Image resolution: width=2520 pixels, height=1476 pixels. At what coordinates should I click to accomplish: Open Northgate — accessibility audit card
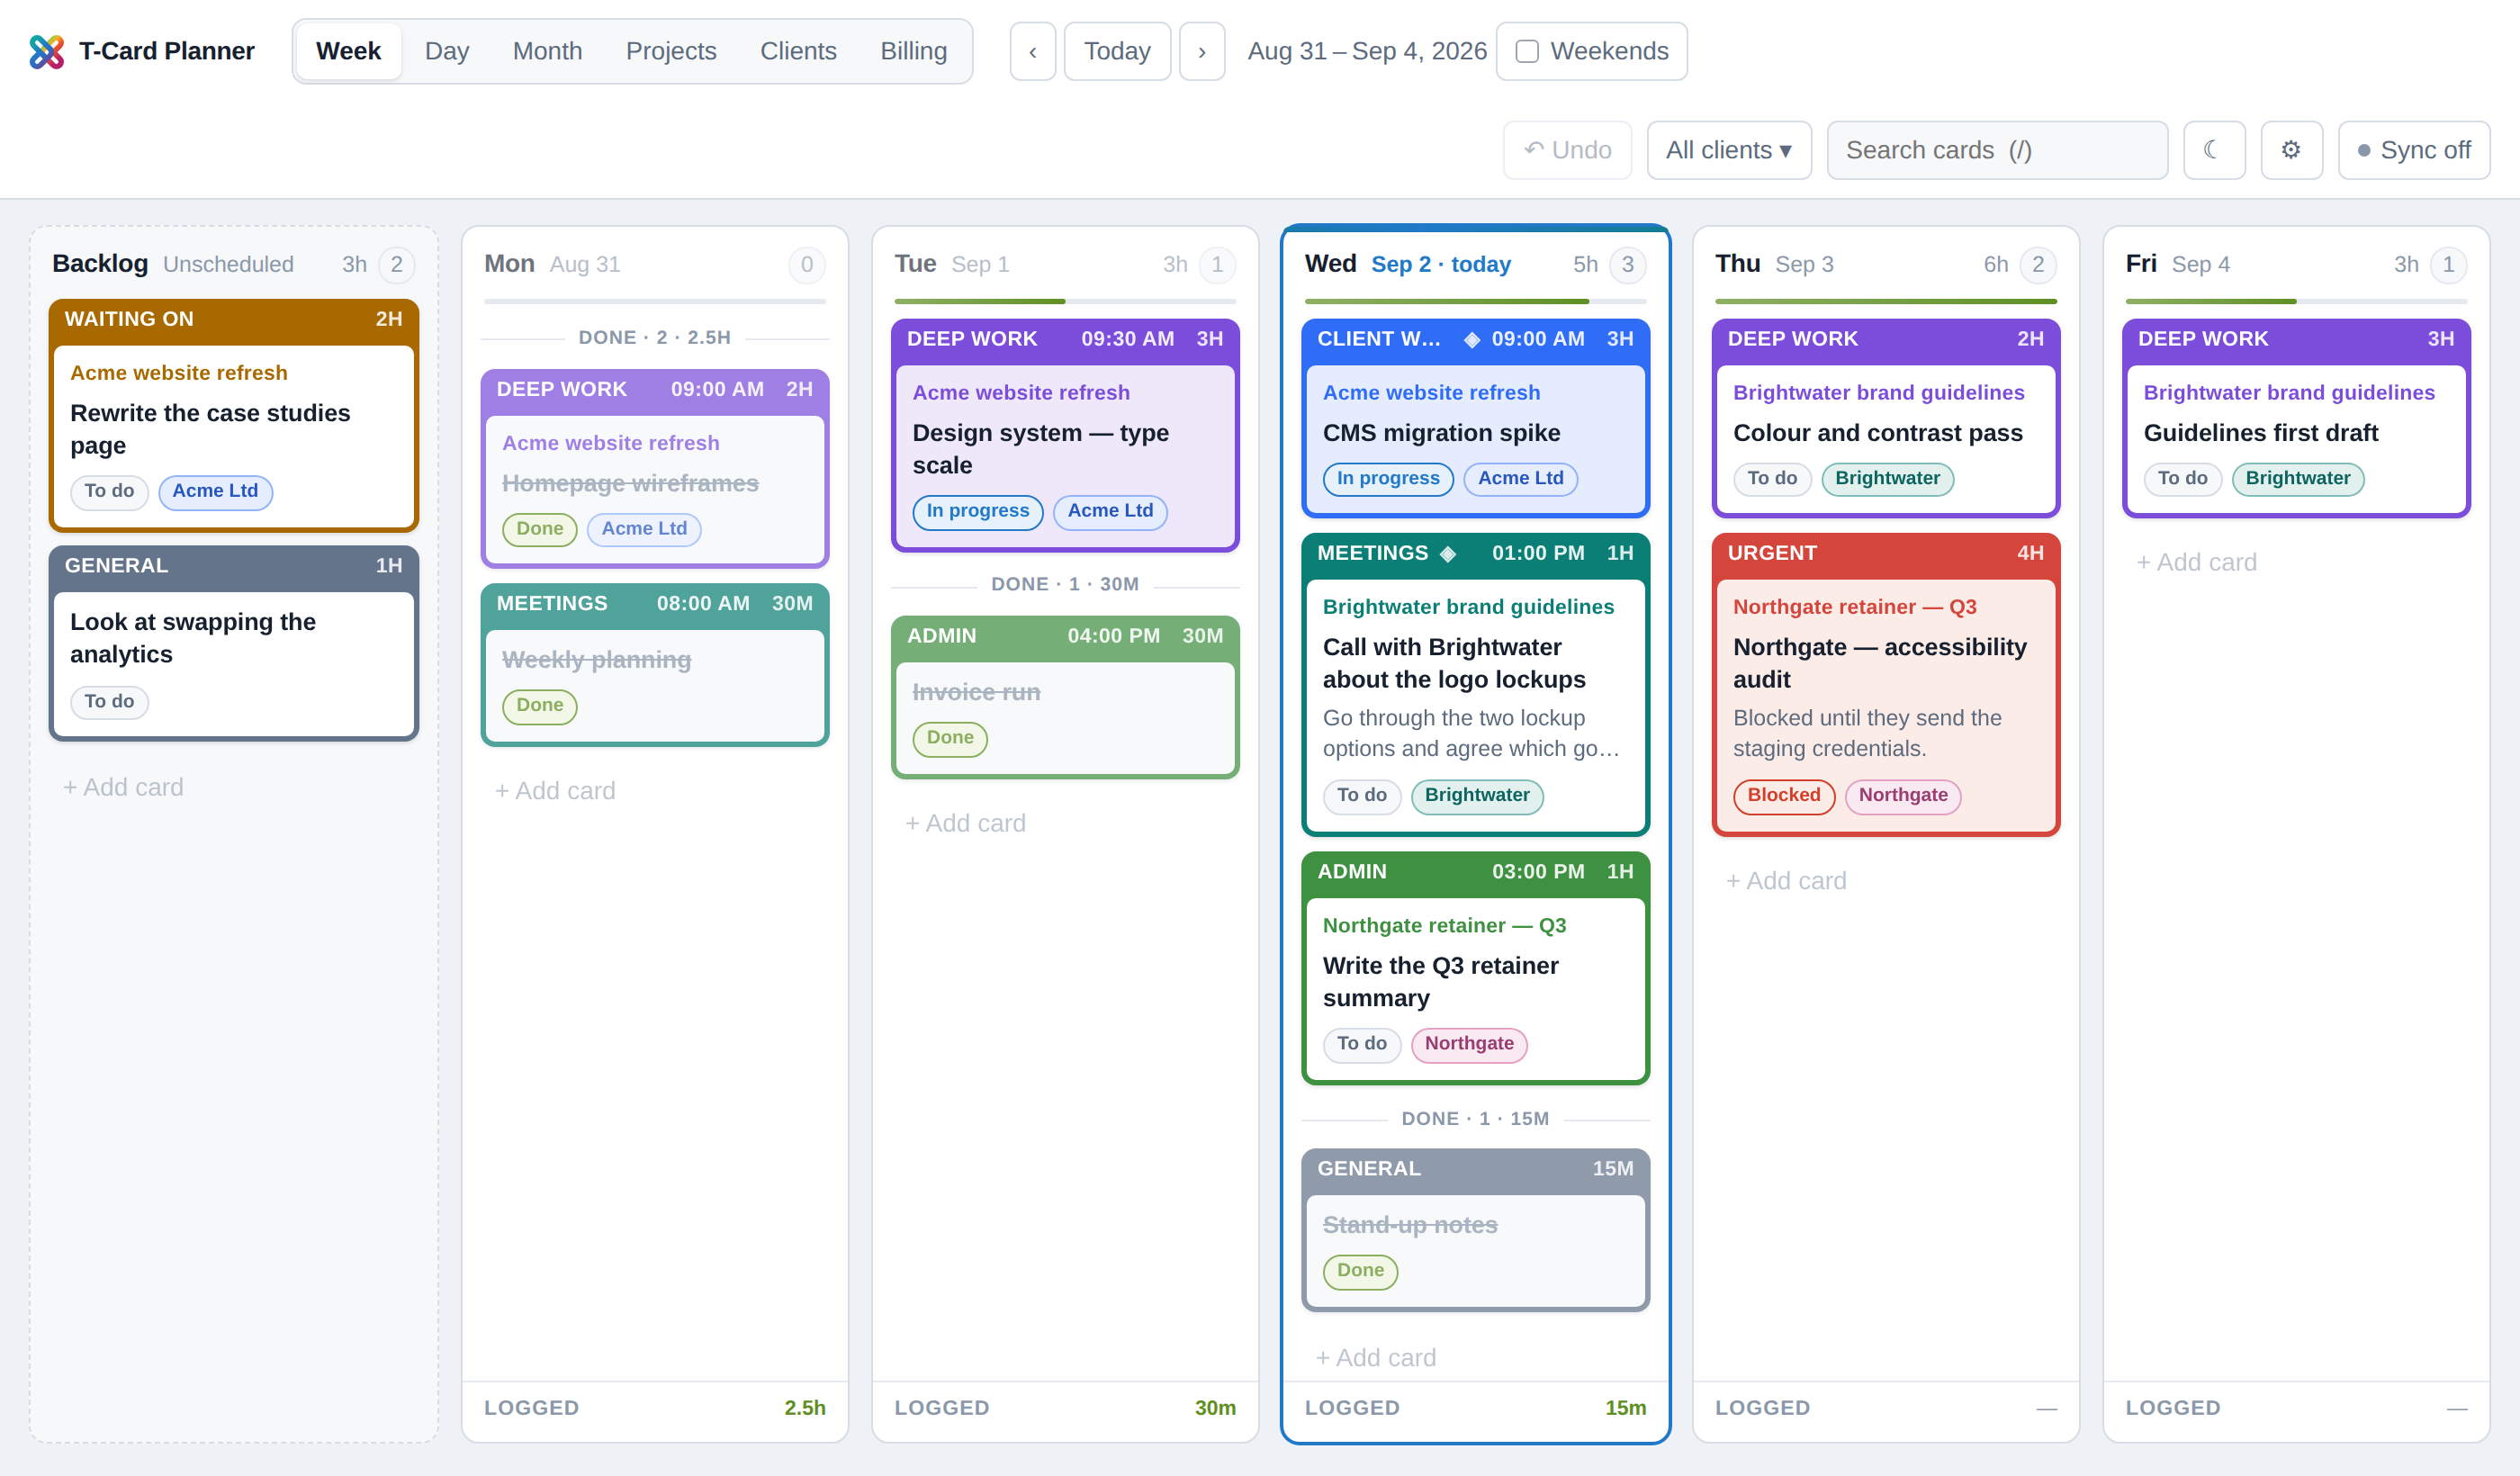click(1885, 684)
